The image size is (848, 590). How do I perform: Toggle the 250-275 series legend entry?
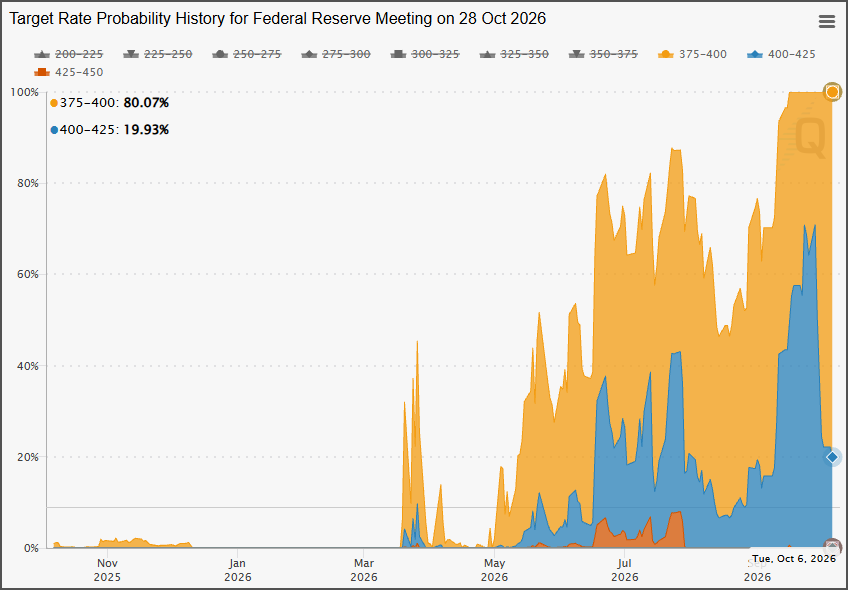point(247,54)
